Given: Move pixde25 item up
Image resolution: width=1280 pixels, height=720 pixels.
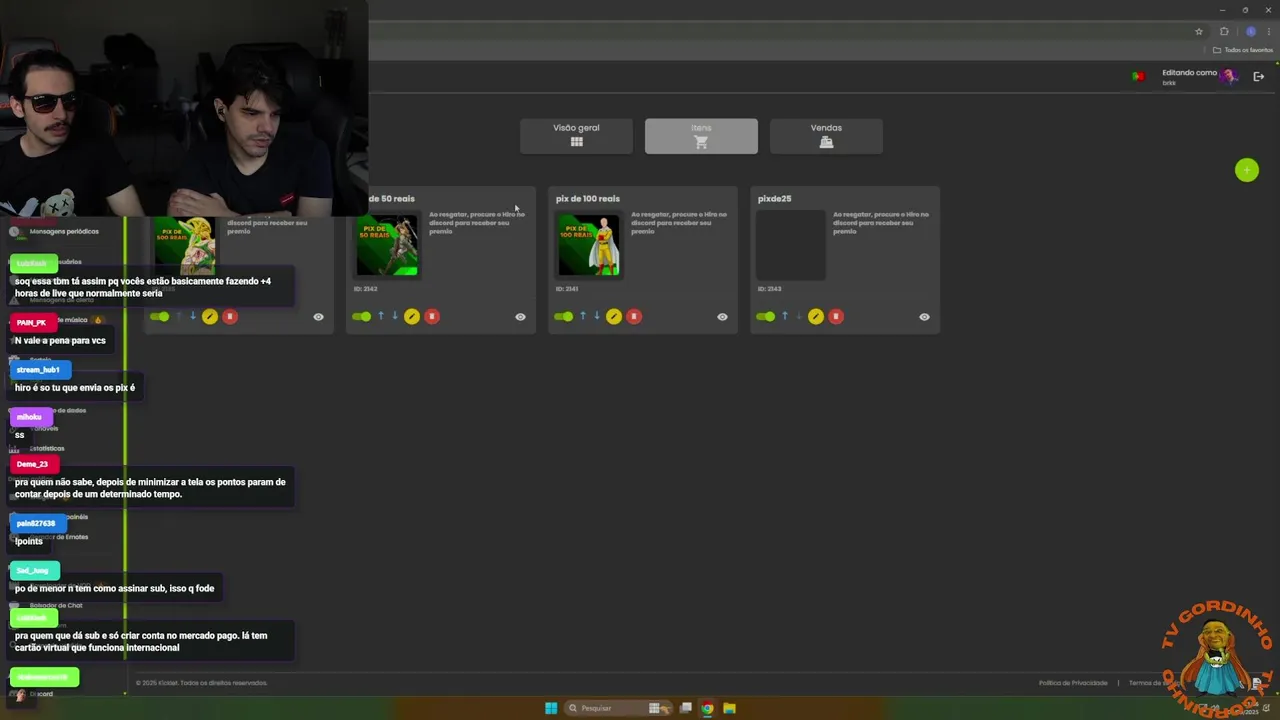Looking at the screenshot, I should [x=785, y=316].
